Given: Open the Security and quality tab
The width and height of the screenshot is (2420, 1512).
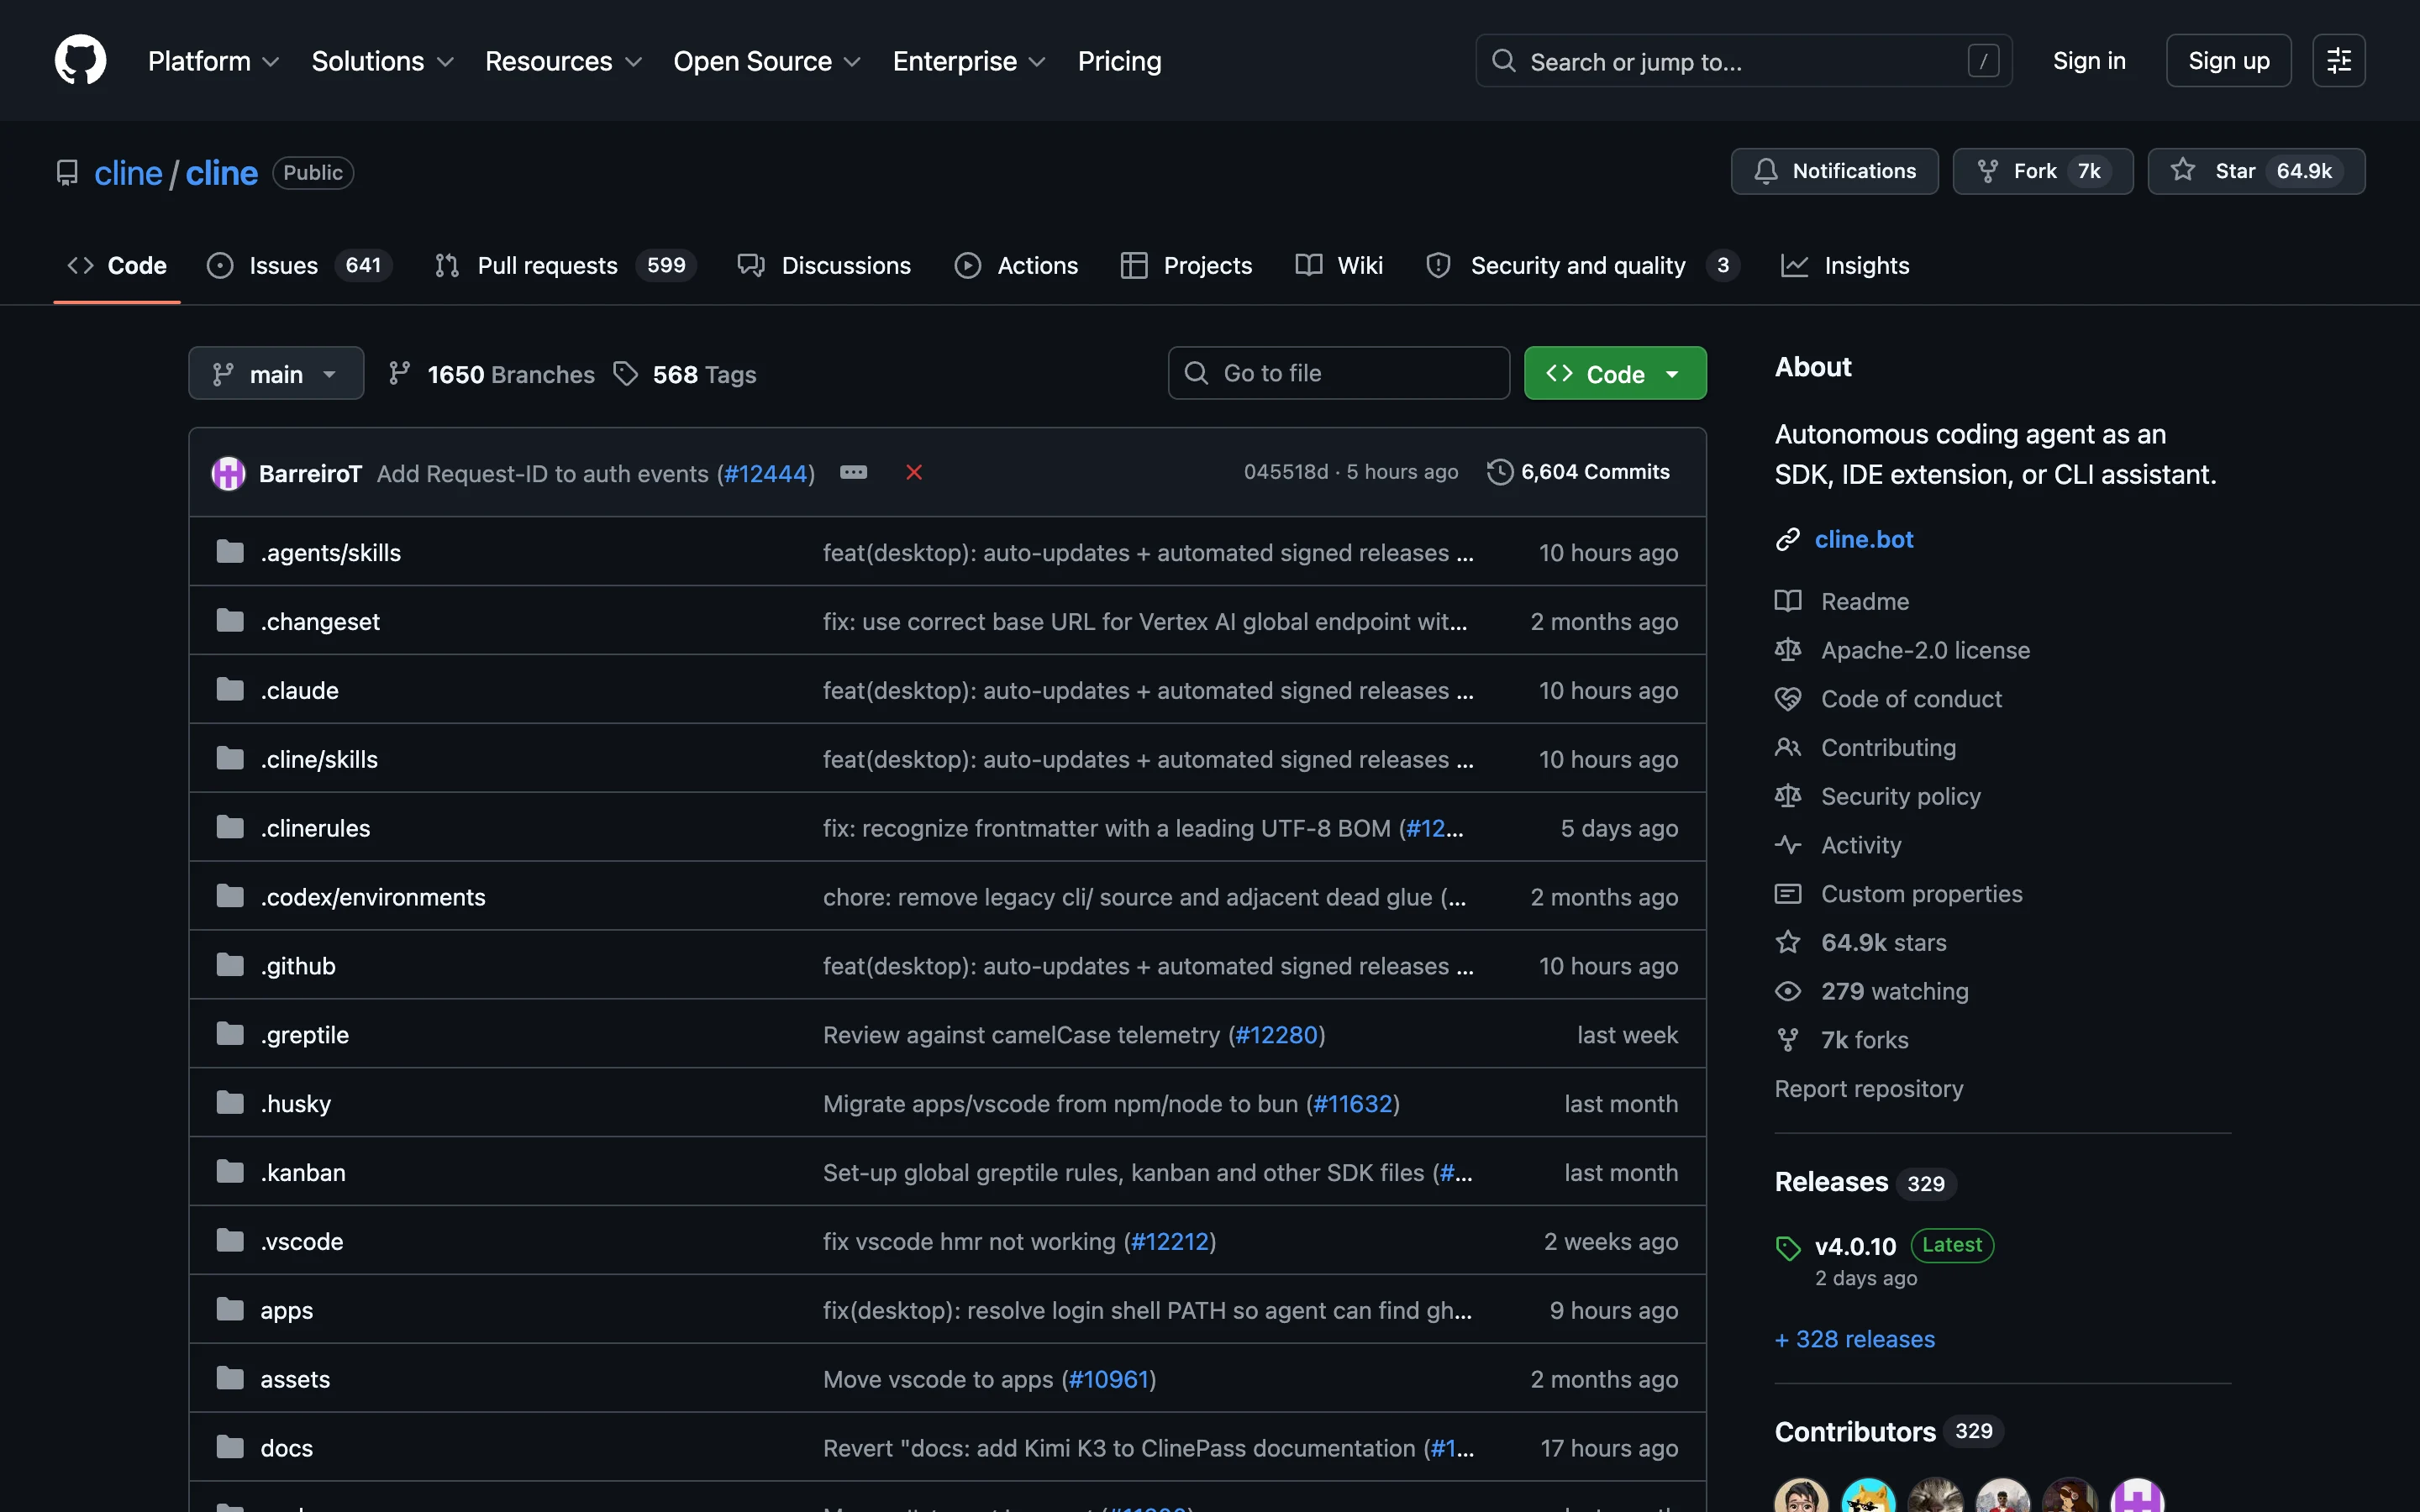Looking at the screenshot, I should pos(1583,265).
